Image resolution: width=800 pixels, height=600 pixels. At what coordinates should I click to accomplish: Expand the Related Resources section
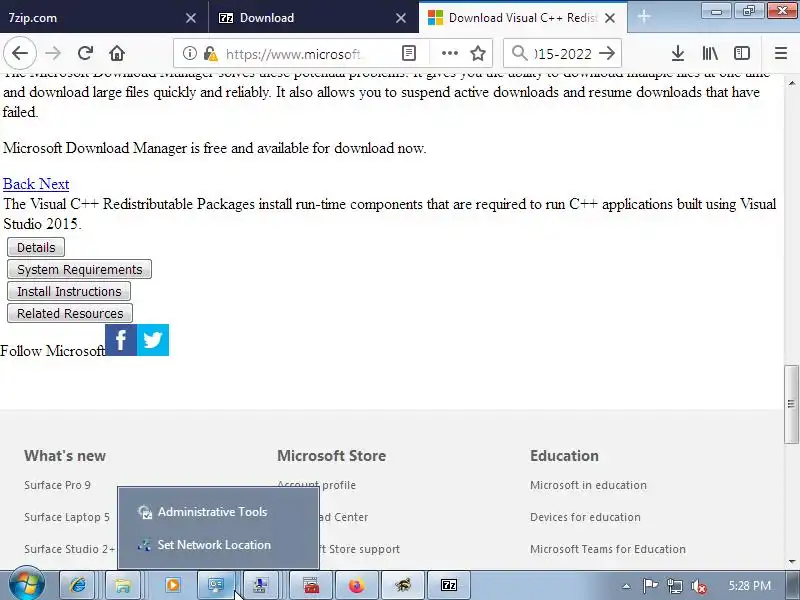click(x=70, y=313)
